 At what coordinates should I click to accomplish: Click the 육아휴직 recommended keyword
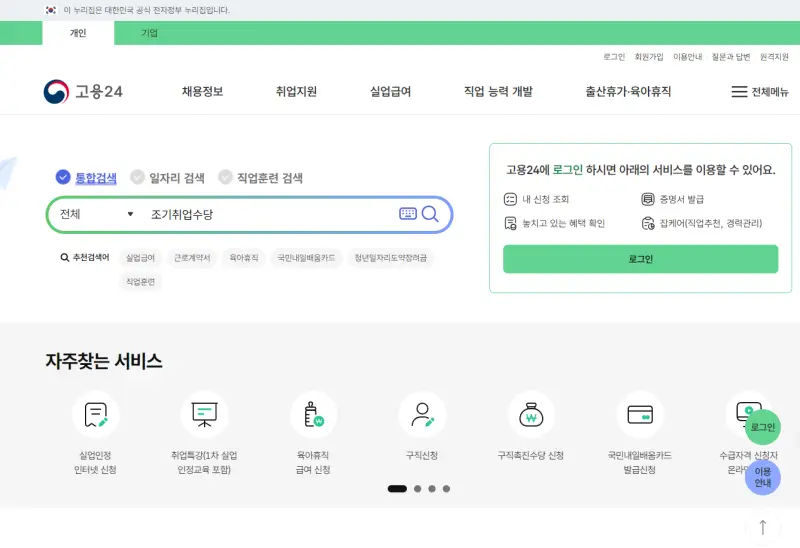point(244,258)
